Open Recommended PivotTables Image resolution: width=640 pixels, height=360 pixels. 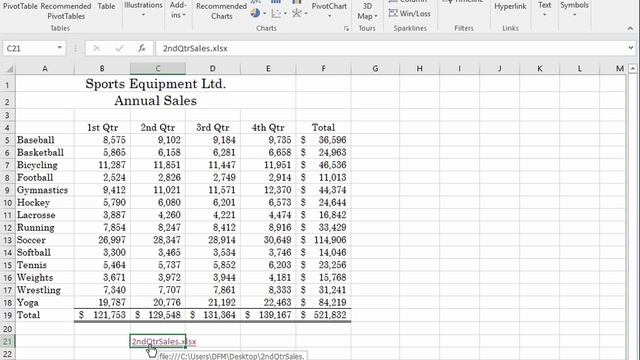pos(66,11)
